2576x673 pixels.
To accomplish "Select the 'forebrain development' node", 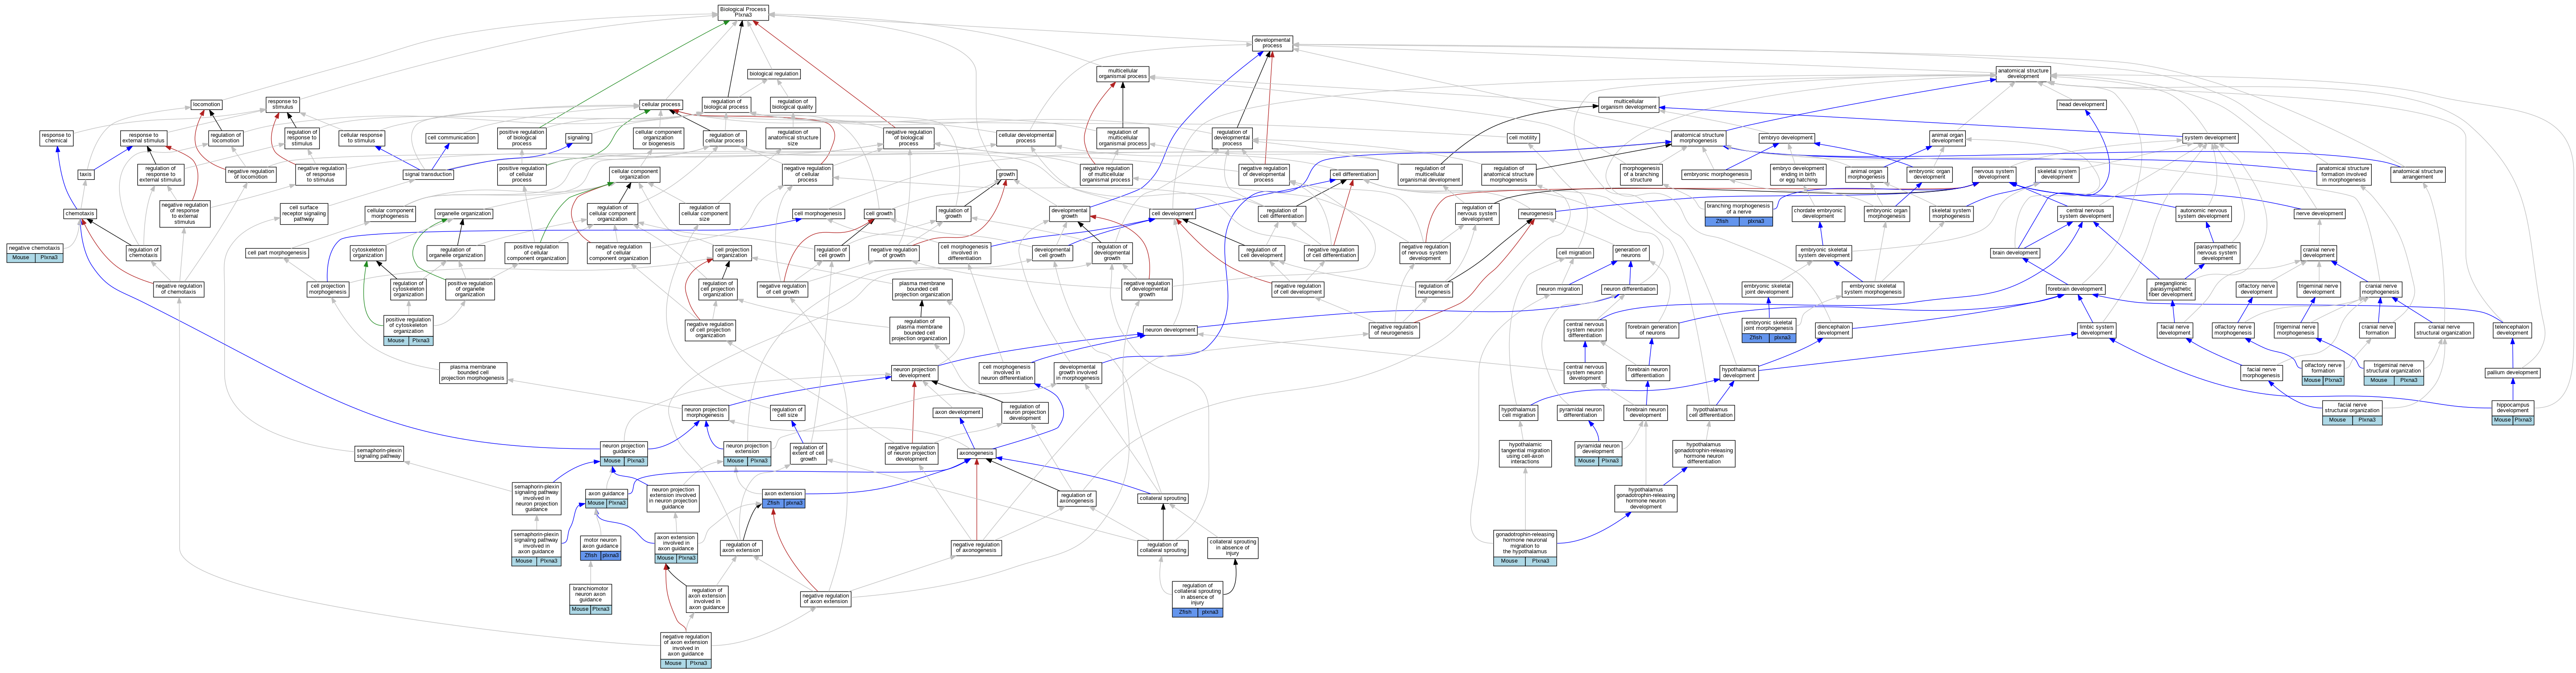I will coord(2075,289).
